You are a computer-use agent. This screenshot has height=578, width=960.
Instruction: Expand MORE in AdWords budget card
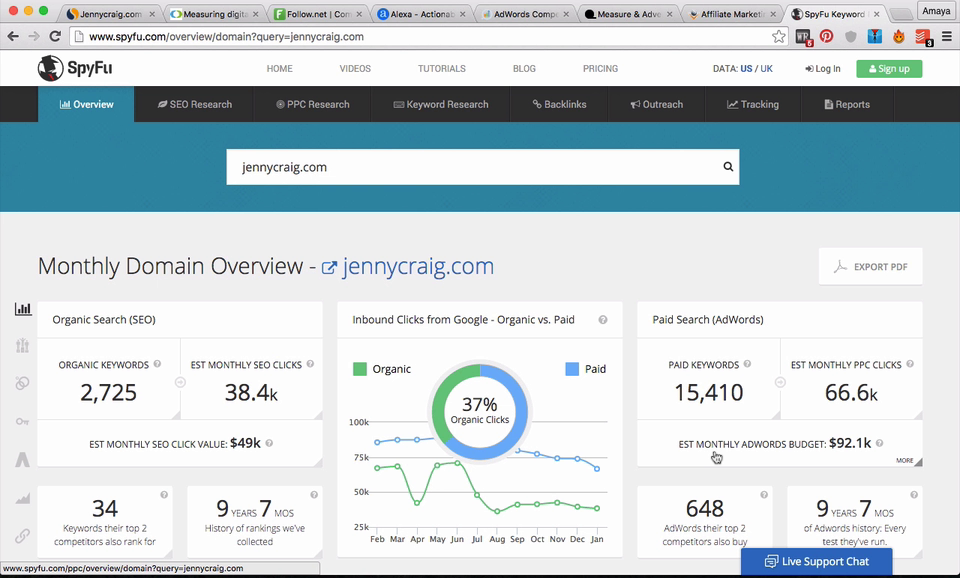click(x=909, y=460)
